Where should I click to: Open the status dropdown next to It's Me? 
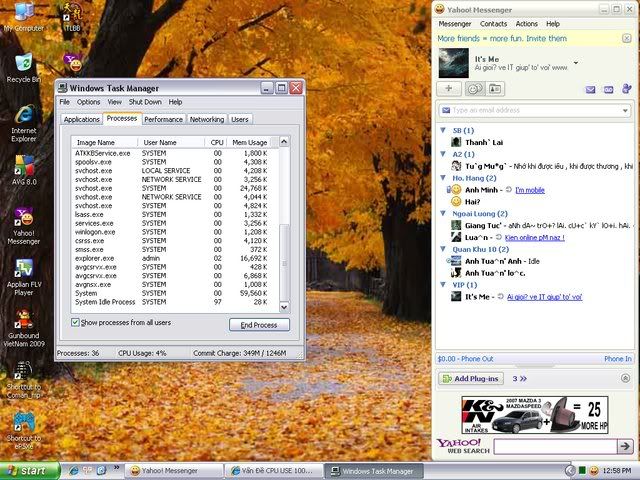576,63
